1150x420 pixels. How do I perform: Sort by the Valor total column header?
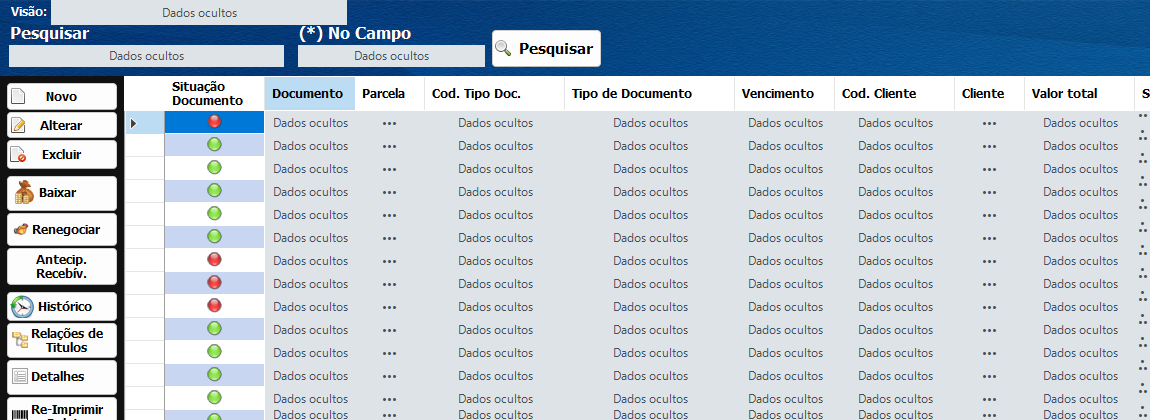tap(1078, 94)
